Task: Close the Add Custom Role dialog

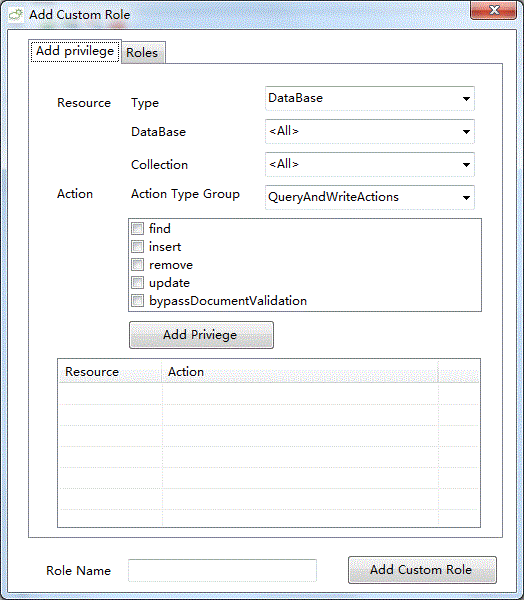Action: point(493,10)
